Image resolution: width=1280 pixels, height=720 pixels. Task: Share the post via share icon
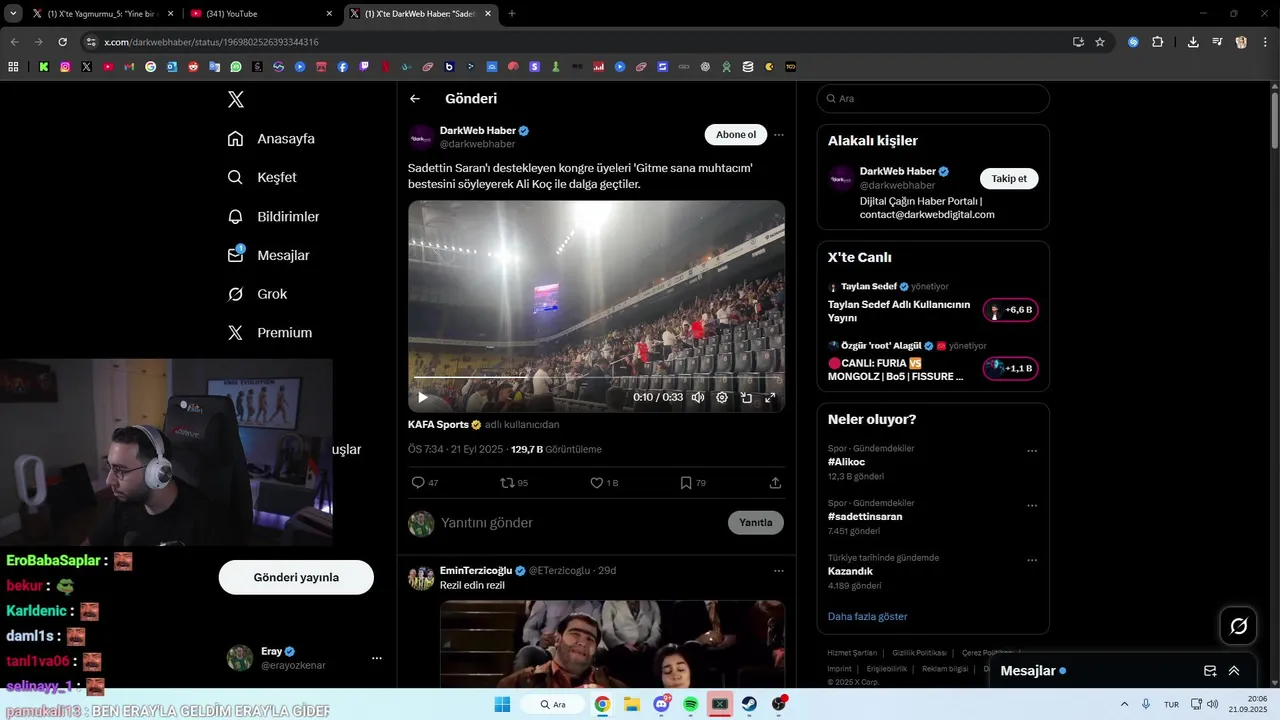pyautogui.click(x=775, y=483)
